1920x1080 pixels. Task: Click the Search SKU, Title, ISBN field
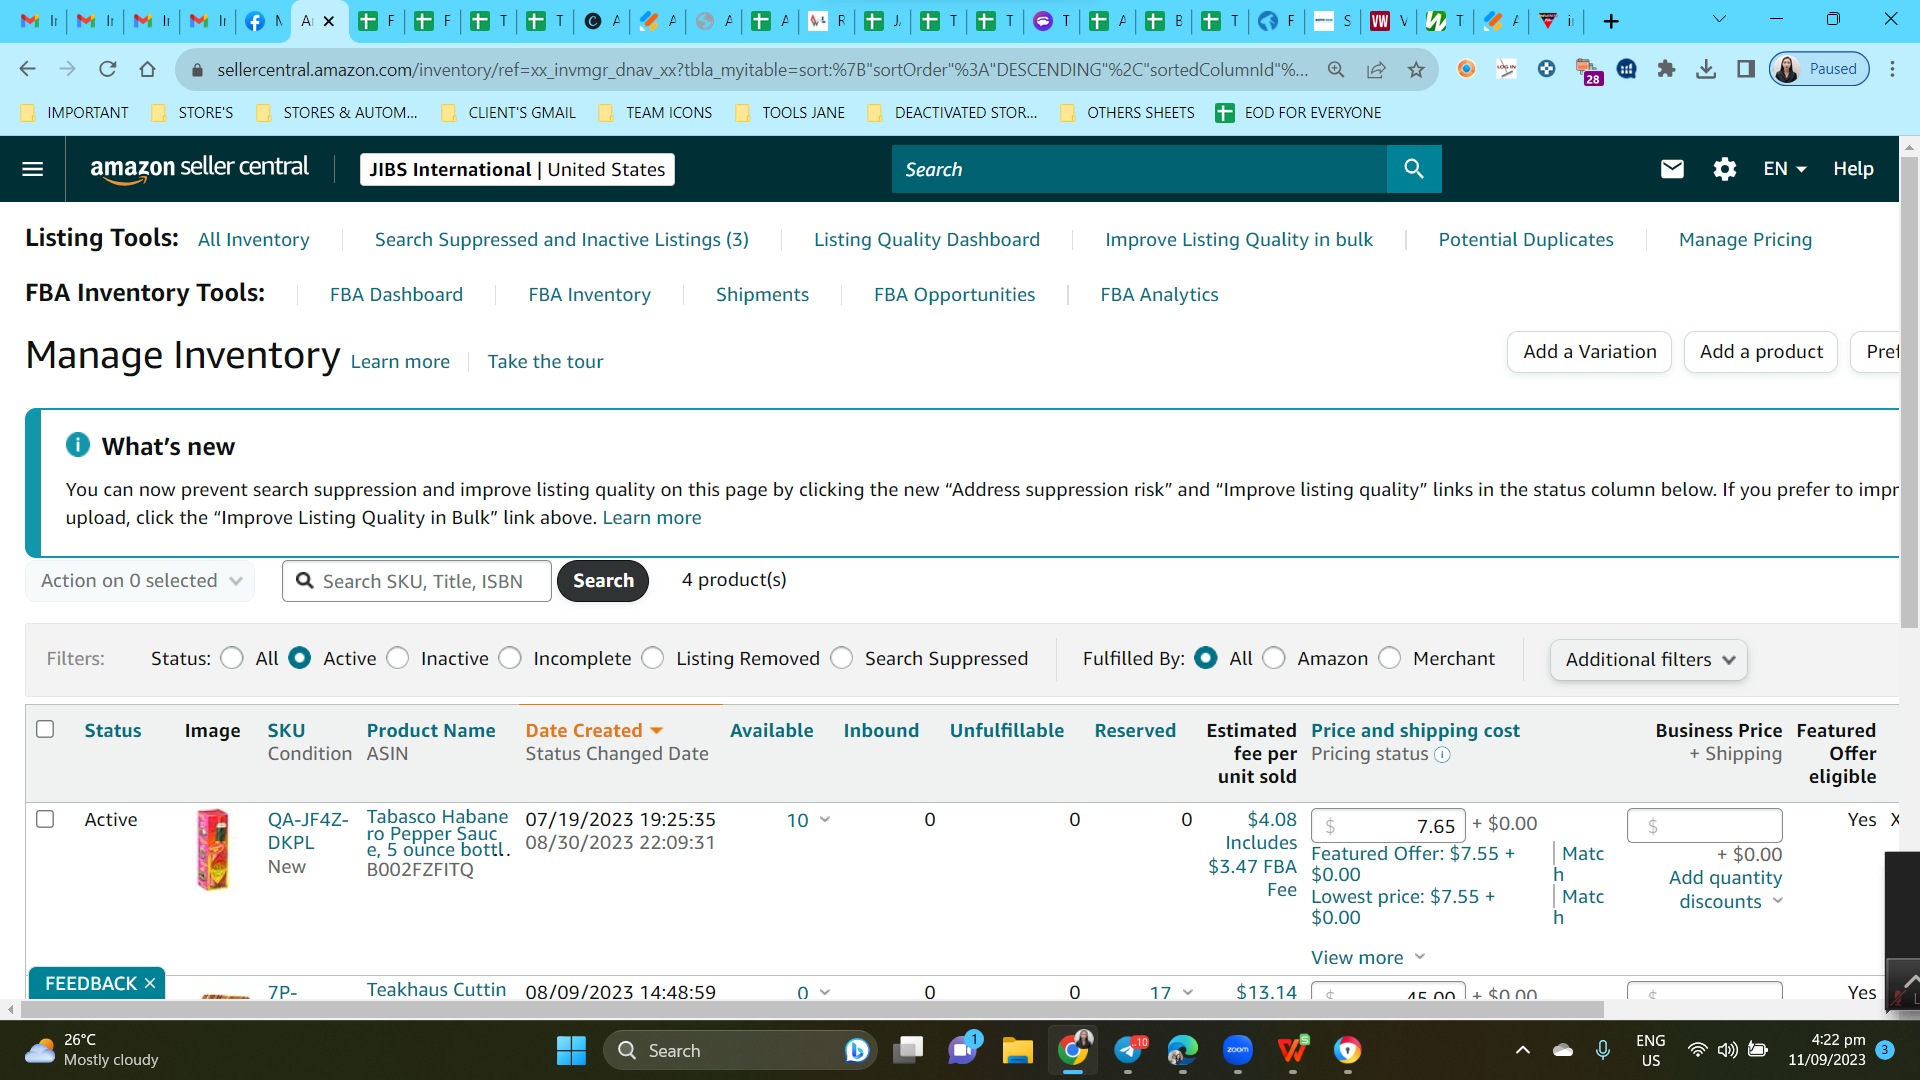point(417,581)
